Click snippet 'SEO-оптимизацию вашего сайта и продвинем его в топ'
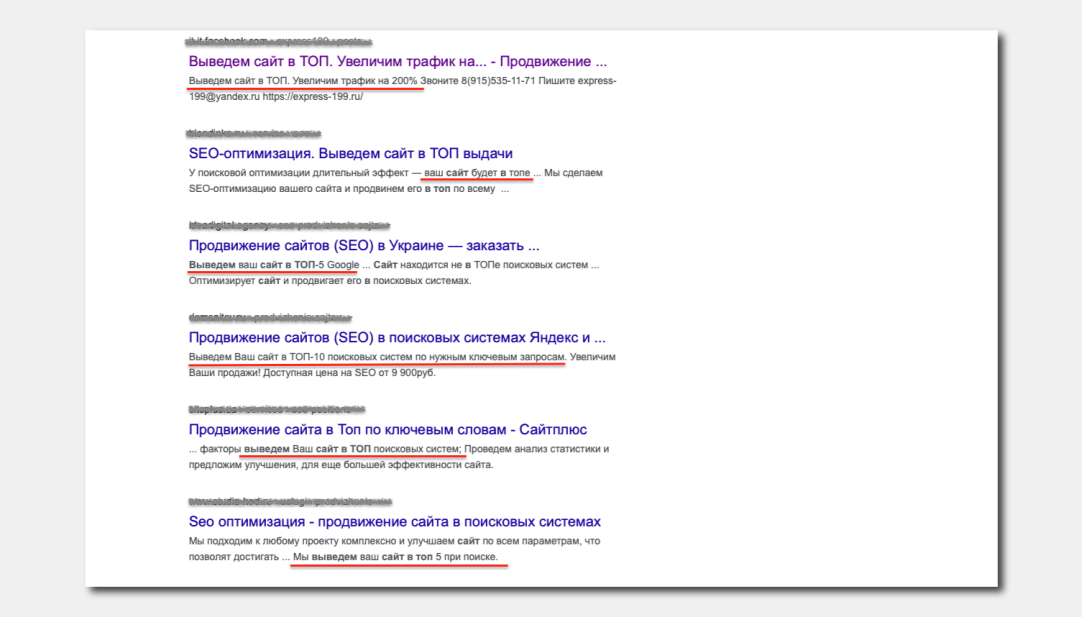 tap(319, 188)
